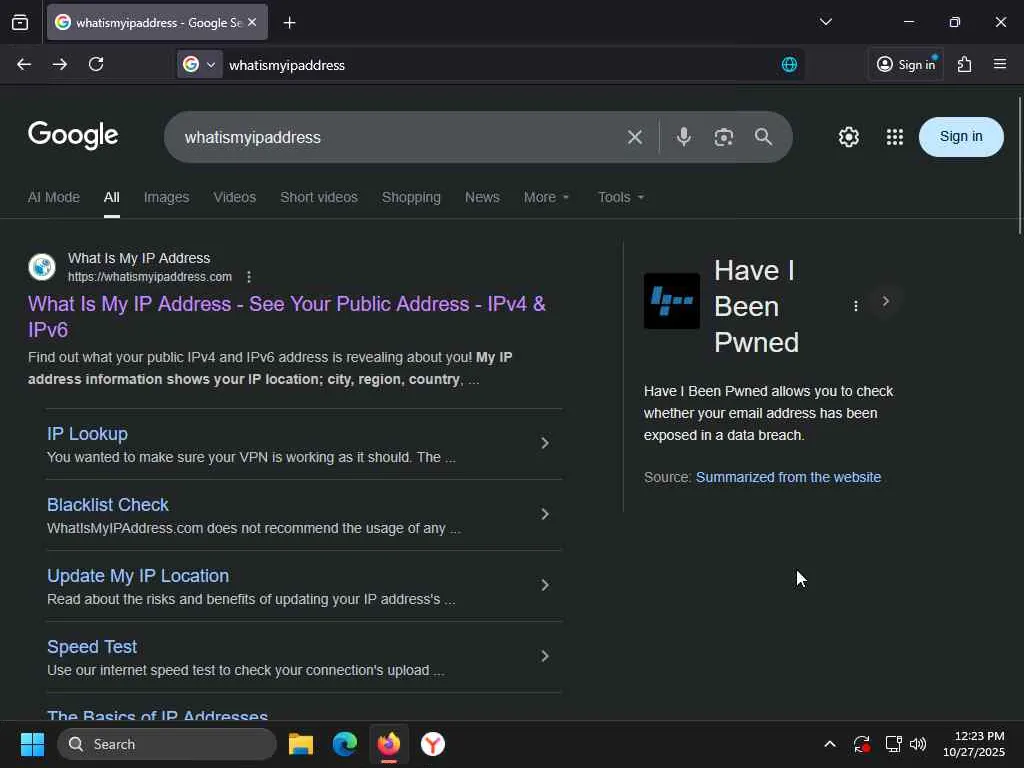This screenshot has width=1024, height=768.
Task: Open Yandex Browser from taskbar
Action: (433, 744)
